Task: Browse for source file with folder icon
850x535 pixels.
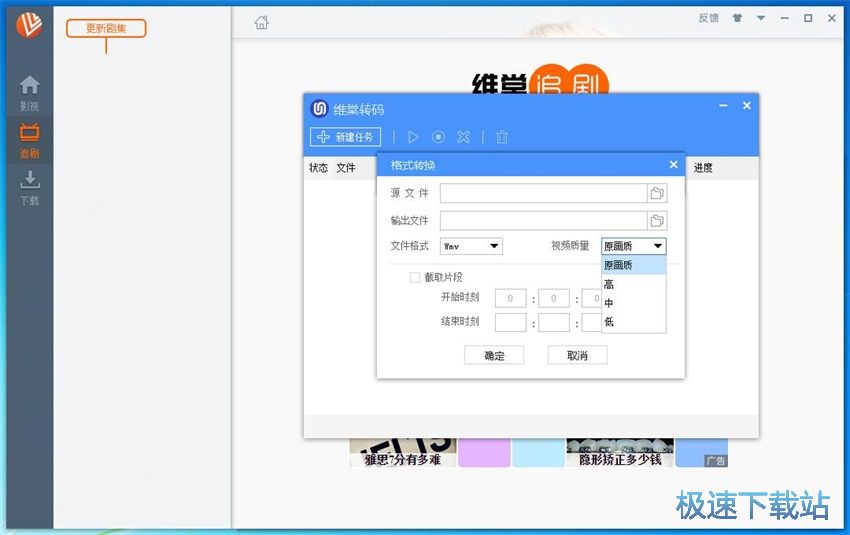Action: tap(657, 193)
